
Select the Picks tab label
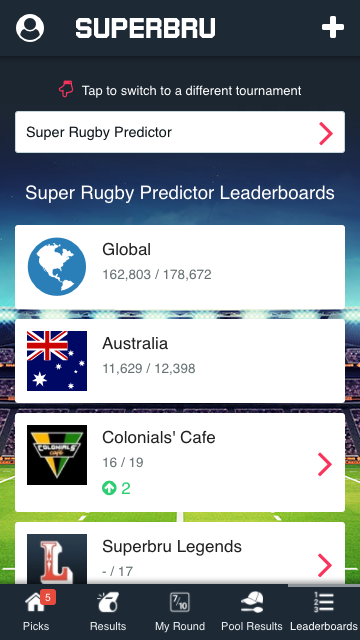tap(36, 626)
